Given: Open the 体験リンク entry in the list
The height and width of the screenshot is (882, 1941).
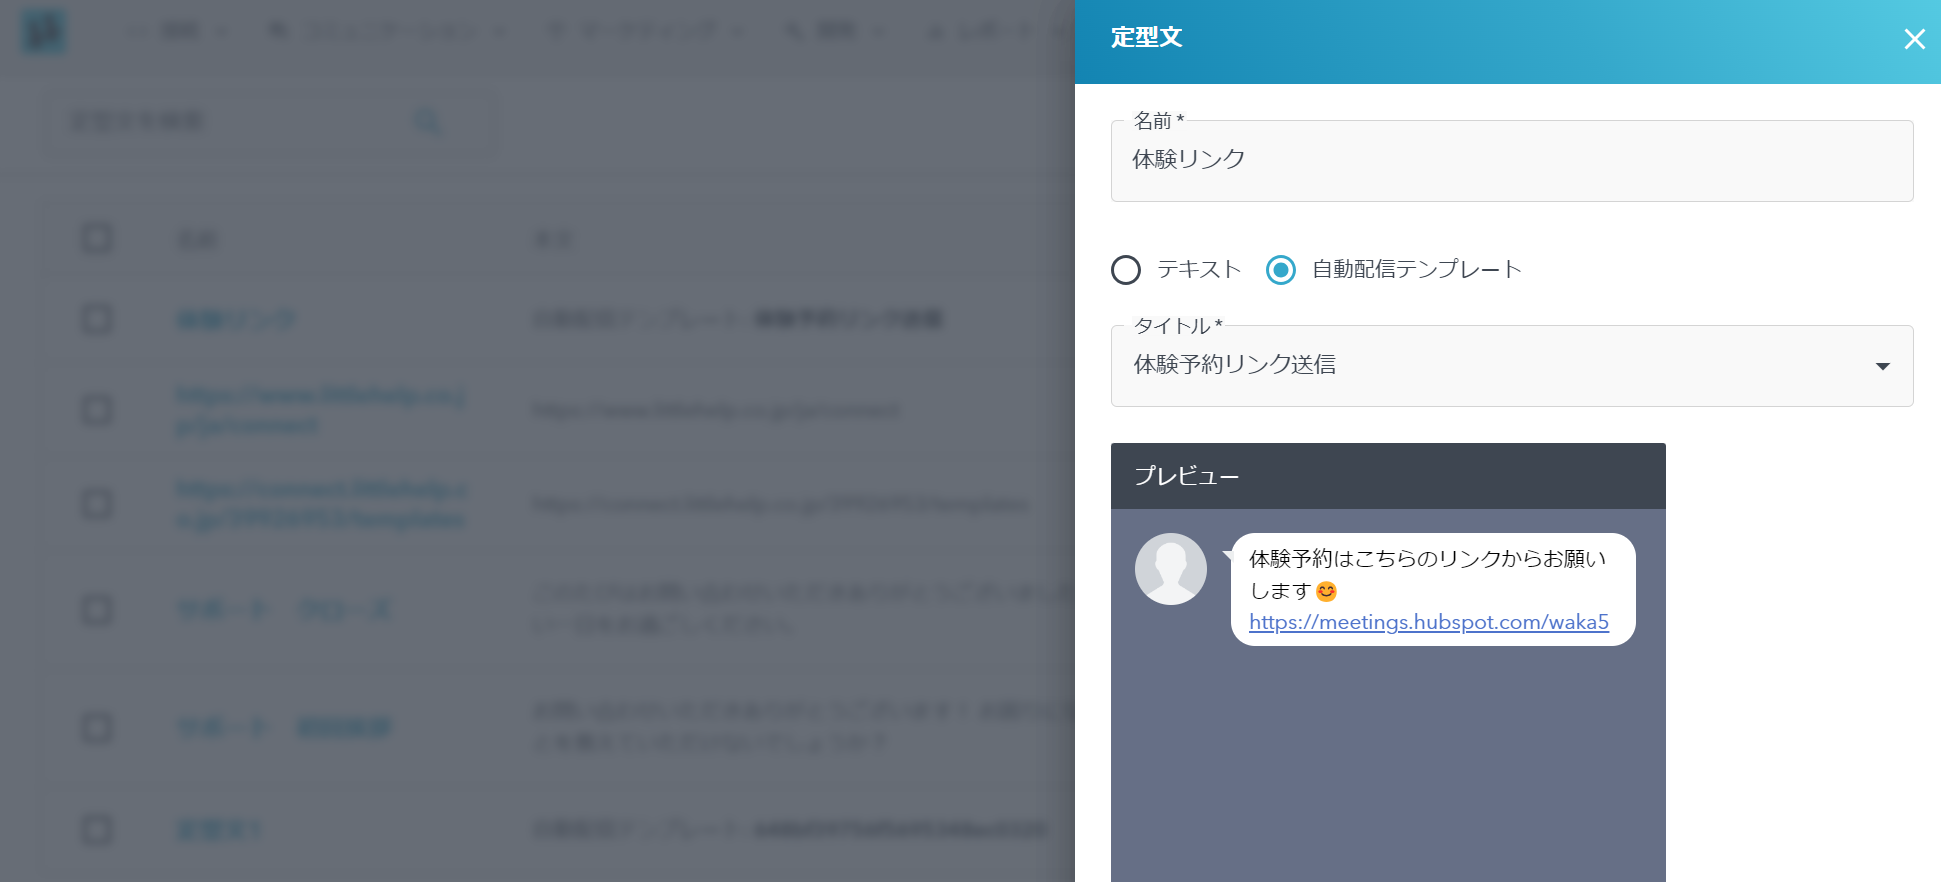Looking at the screenshot, I should [x=236, y=320].
